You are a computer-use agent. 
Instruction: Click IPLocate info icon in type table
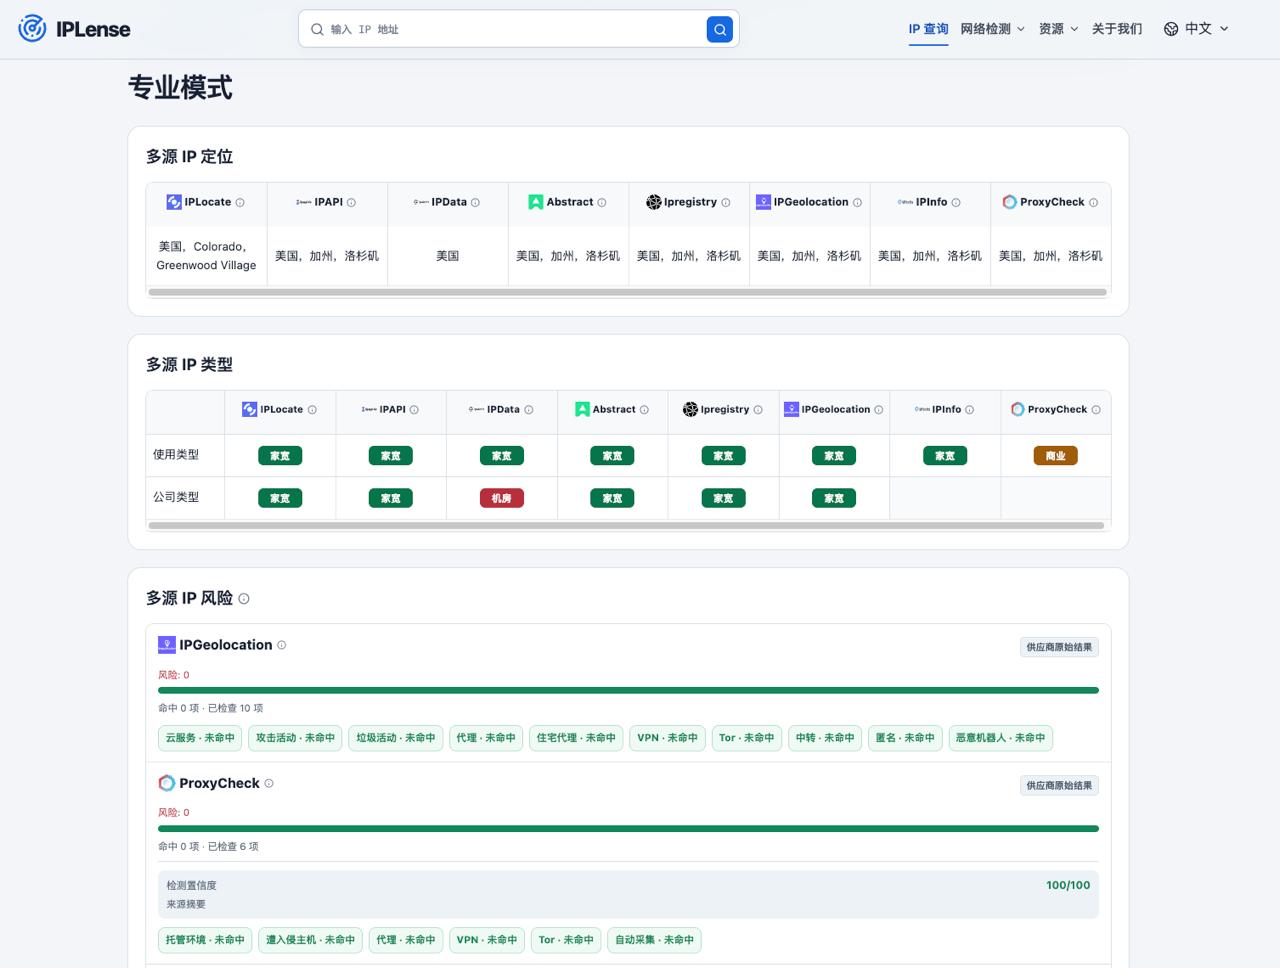(312, 410)
